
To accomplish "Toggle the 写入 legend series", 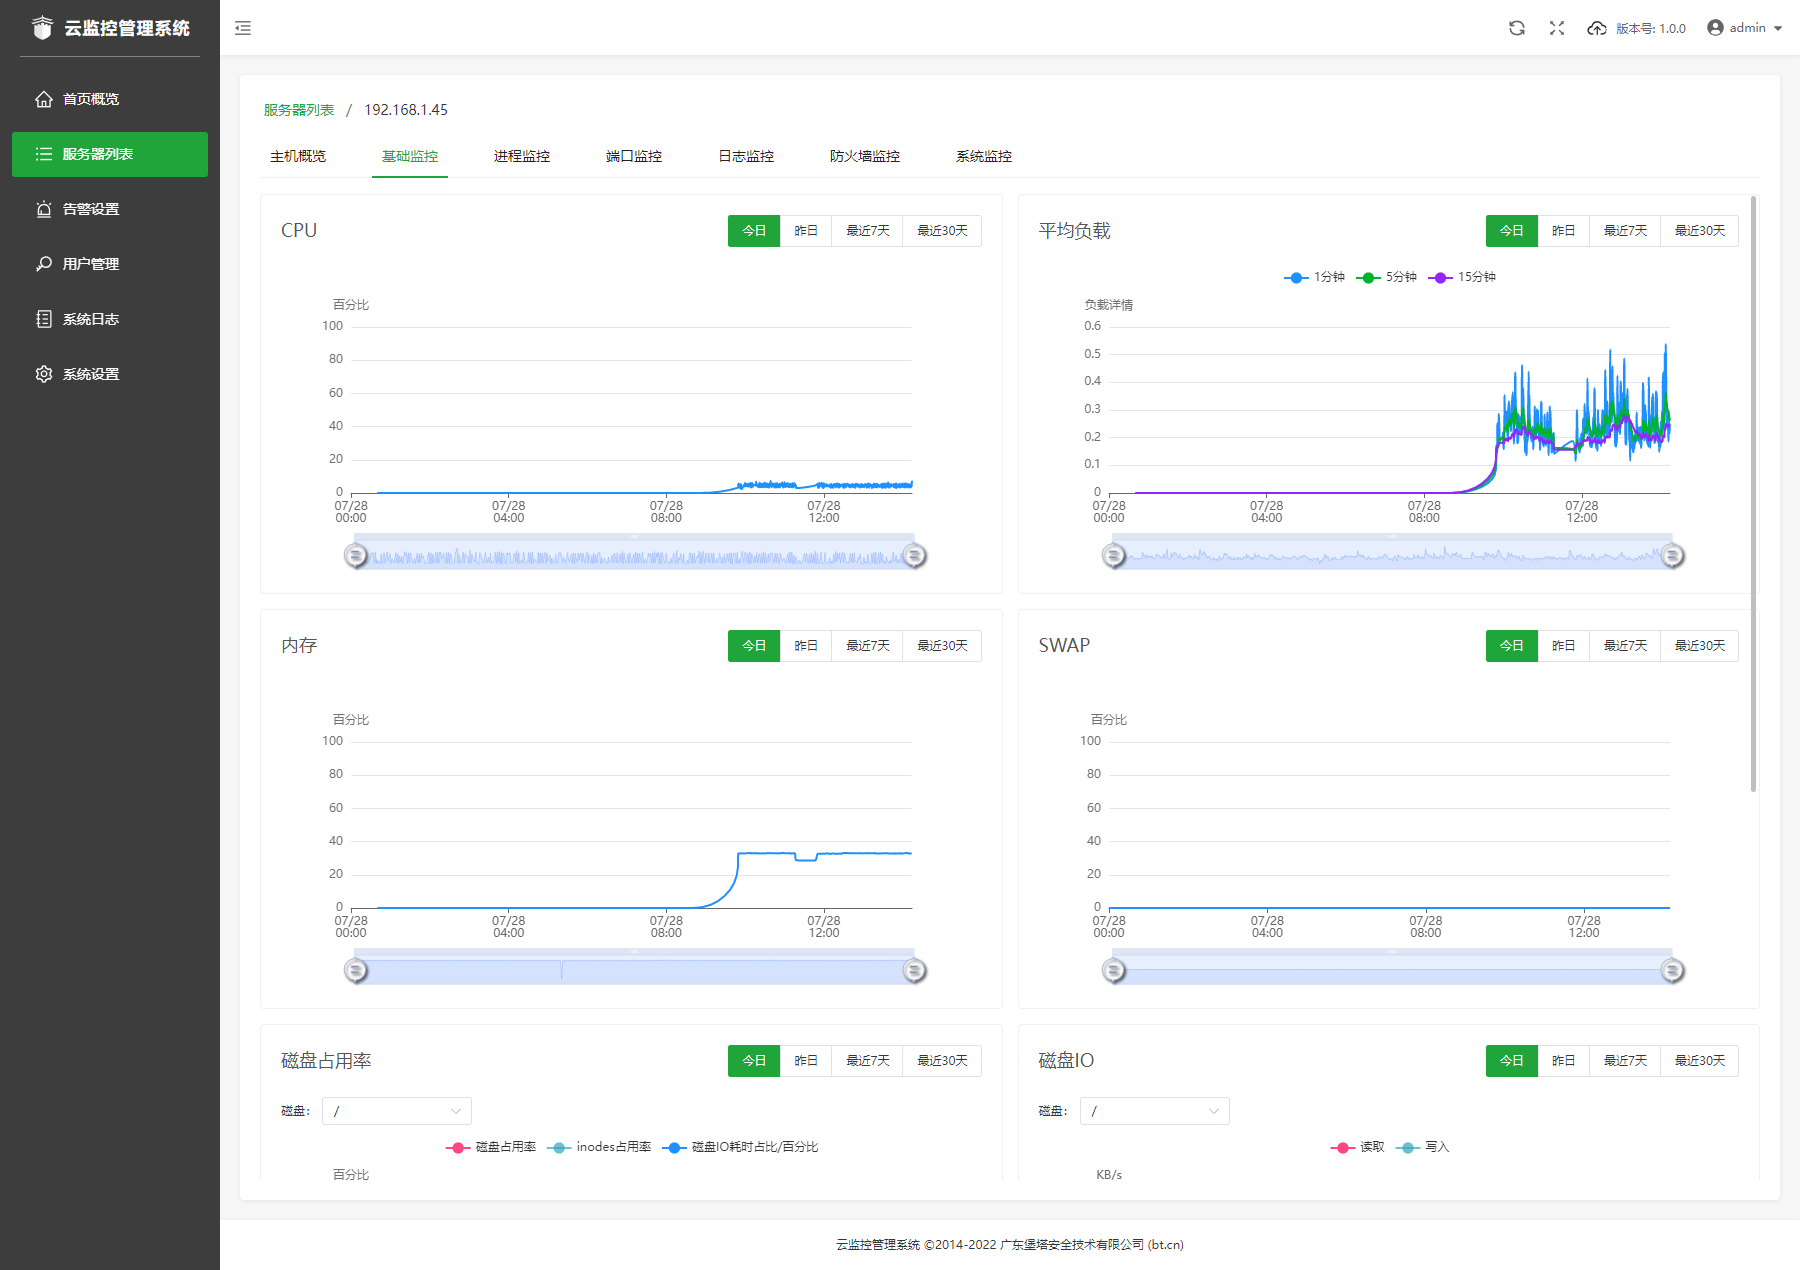I will 1423,1147.
